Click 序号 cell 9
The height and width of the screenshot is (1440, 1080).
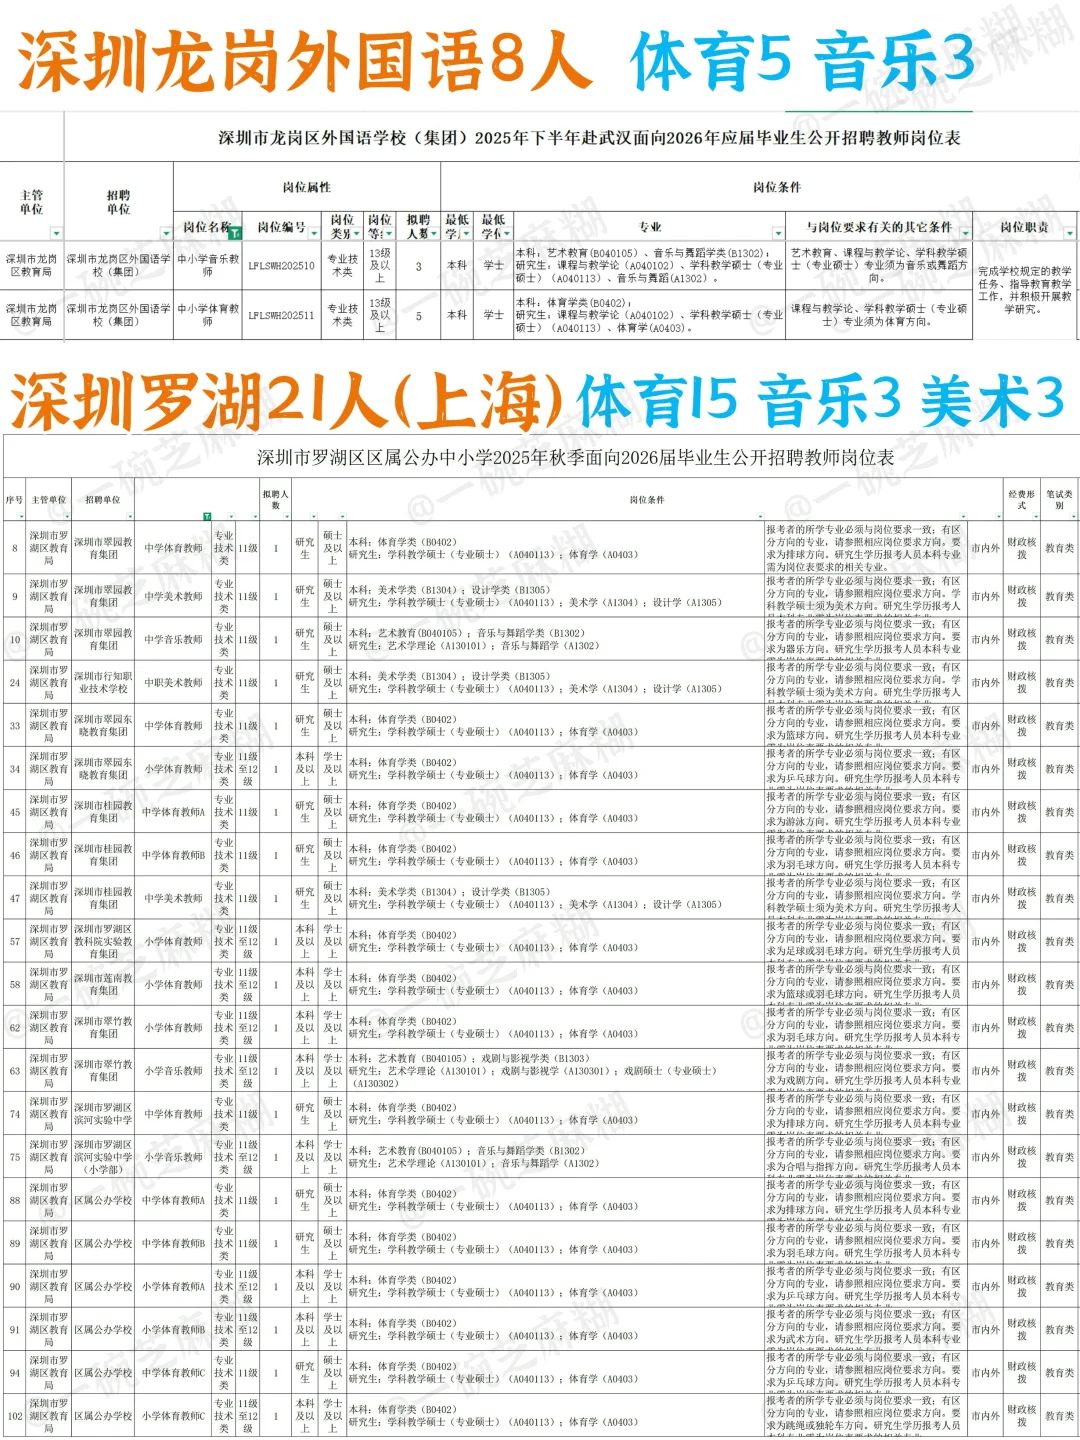[x=14, y=596]
